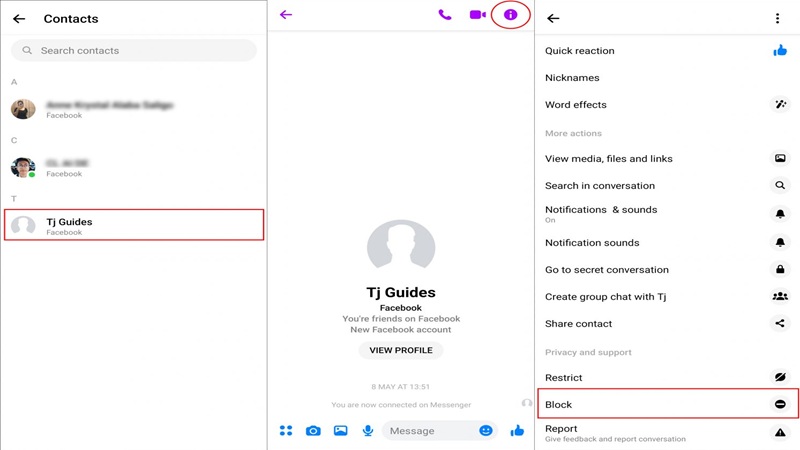Start a voice call with Tj Guides
Image resolution: width=800 pixels, height=450 pixels.
[445, 14]
